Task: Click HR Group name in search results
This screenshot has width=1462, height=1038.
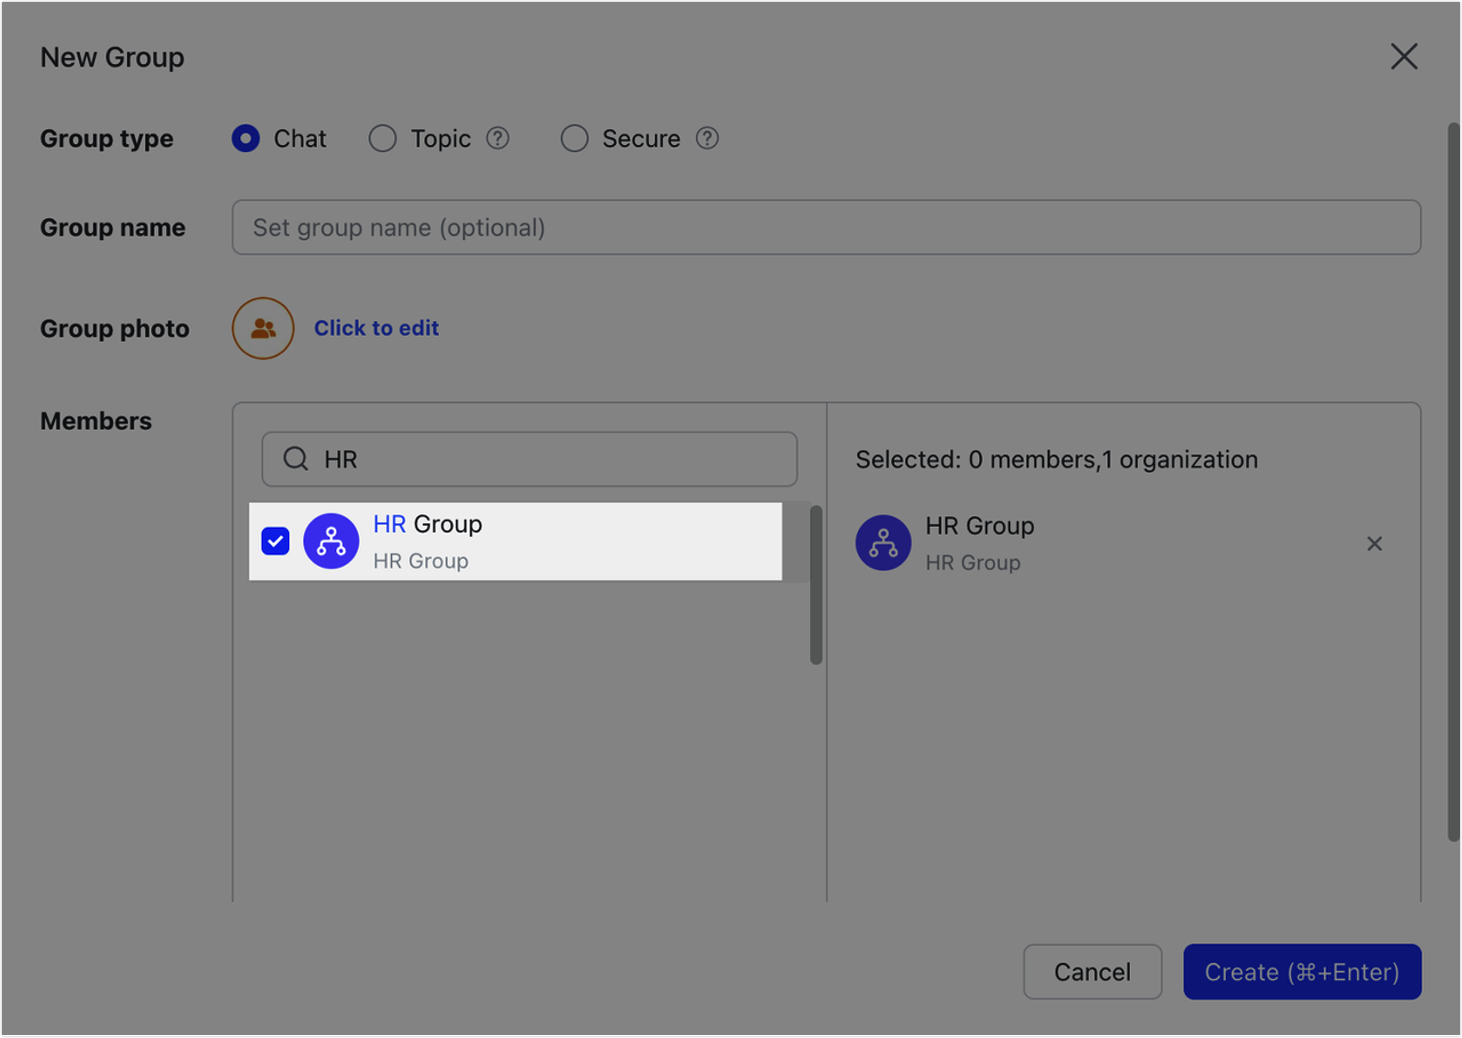Action: [x=427, y=524]
